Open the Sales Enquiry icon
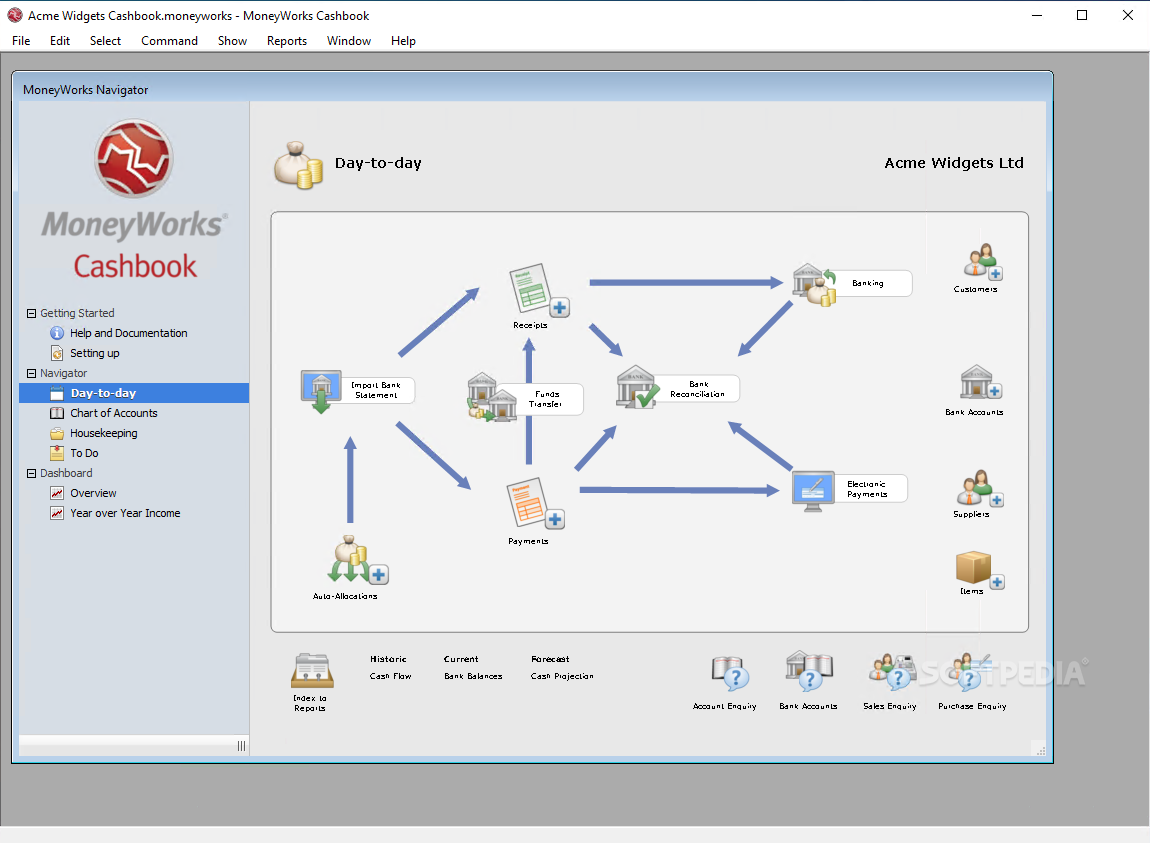1150x843 pixels. coord(892,672)
